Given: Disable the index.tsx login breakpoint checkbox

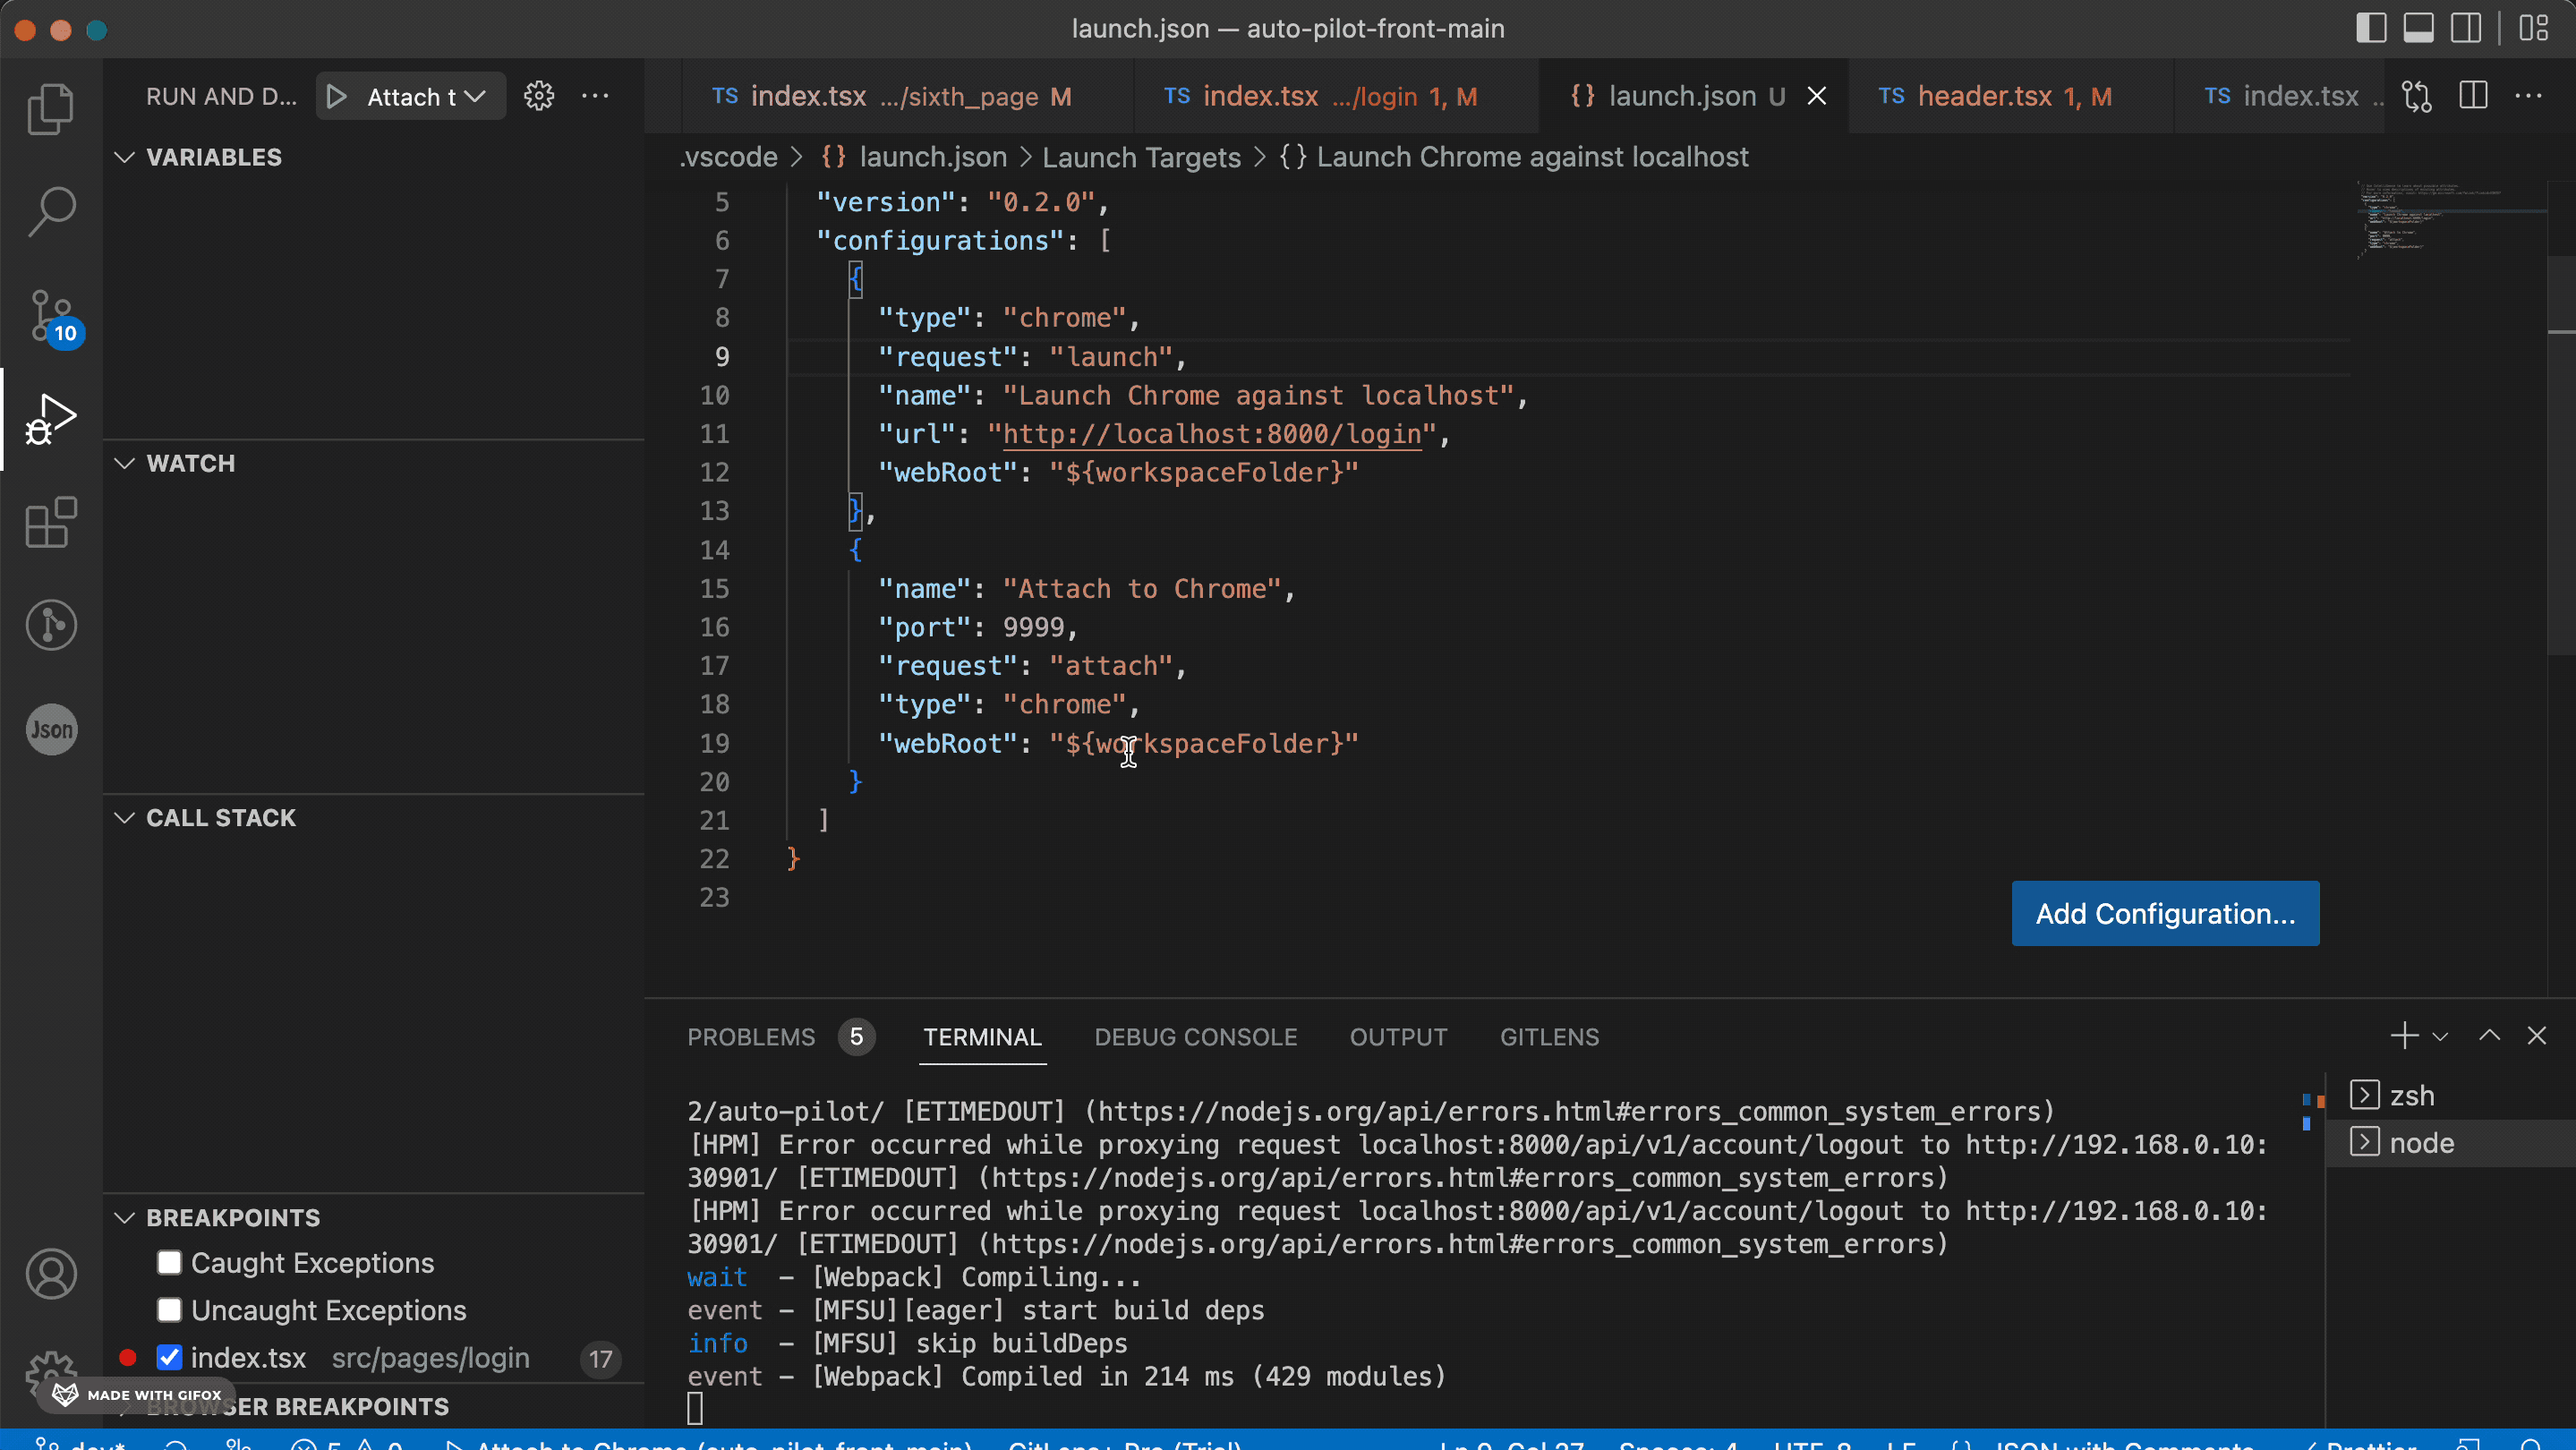Looking at the screenshot, I should pos(169,1358).
